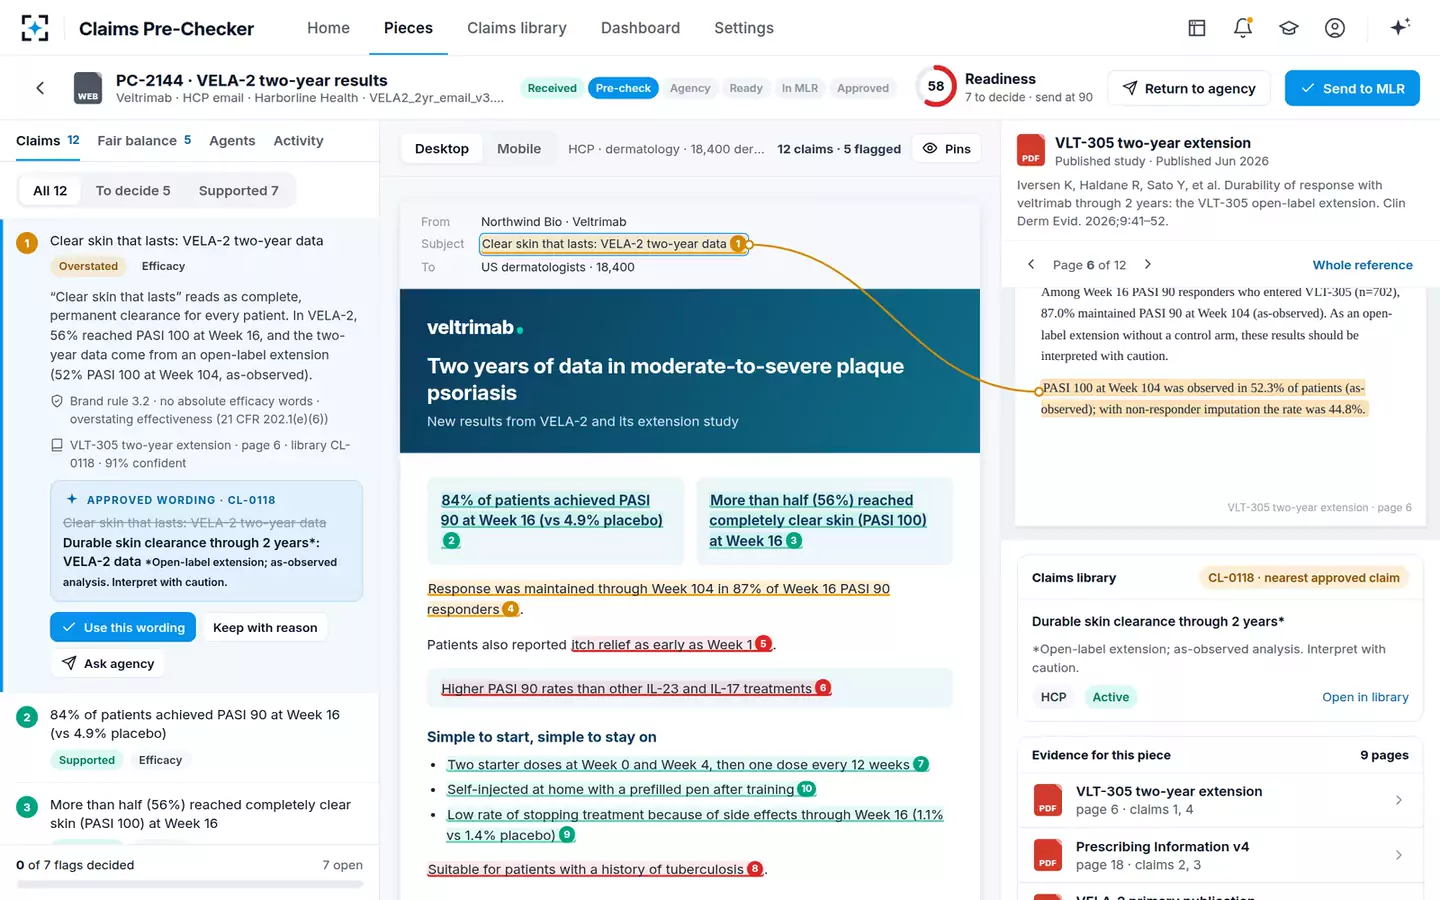Click the flags decided progress bar
This screenshot has height=900, width=1440.
point(190,884)
